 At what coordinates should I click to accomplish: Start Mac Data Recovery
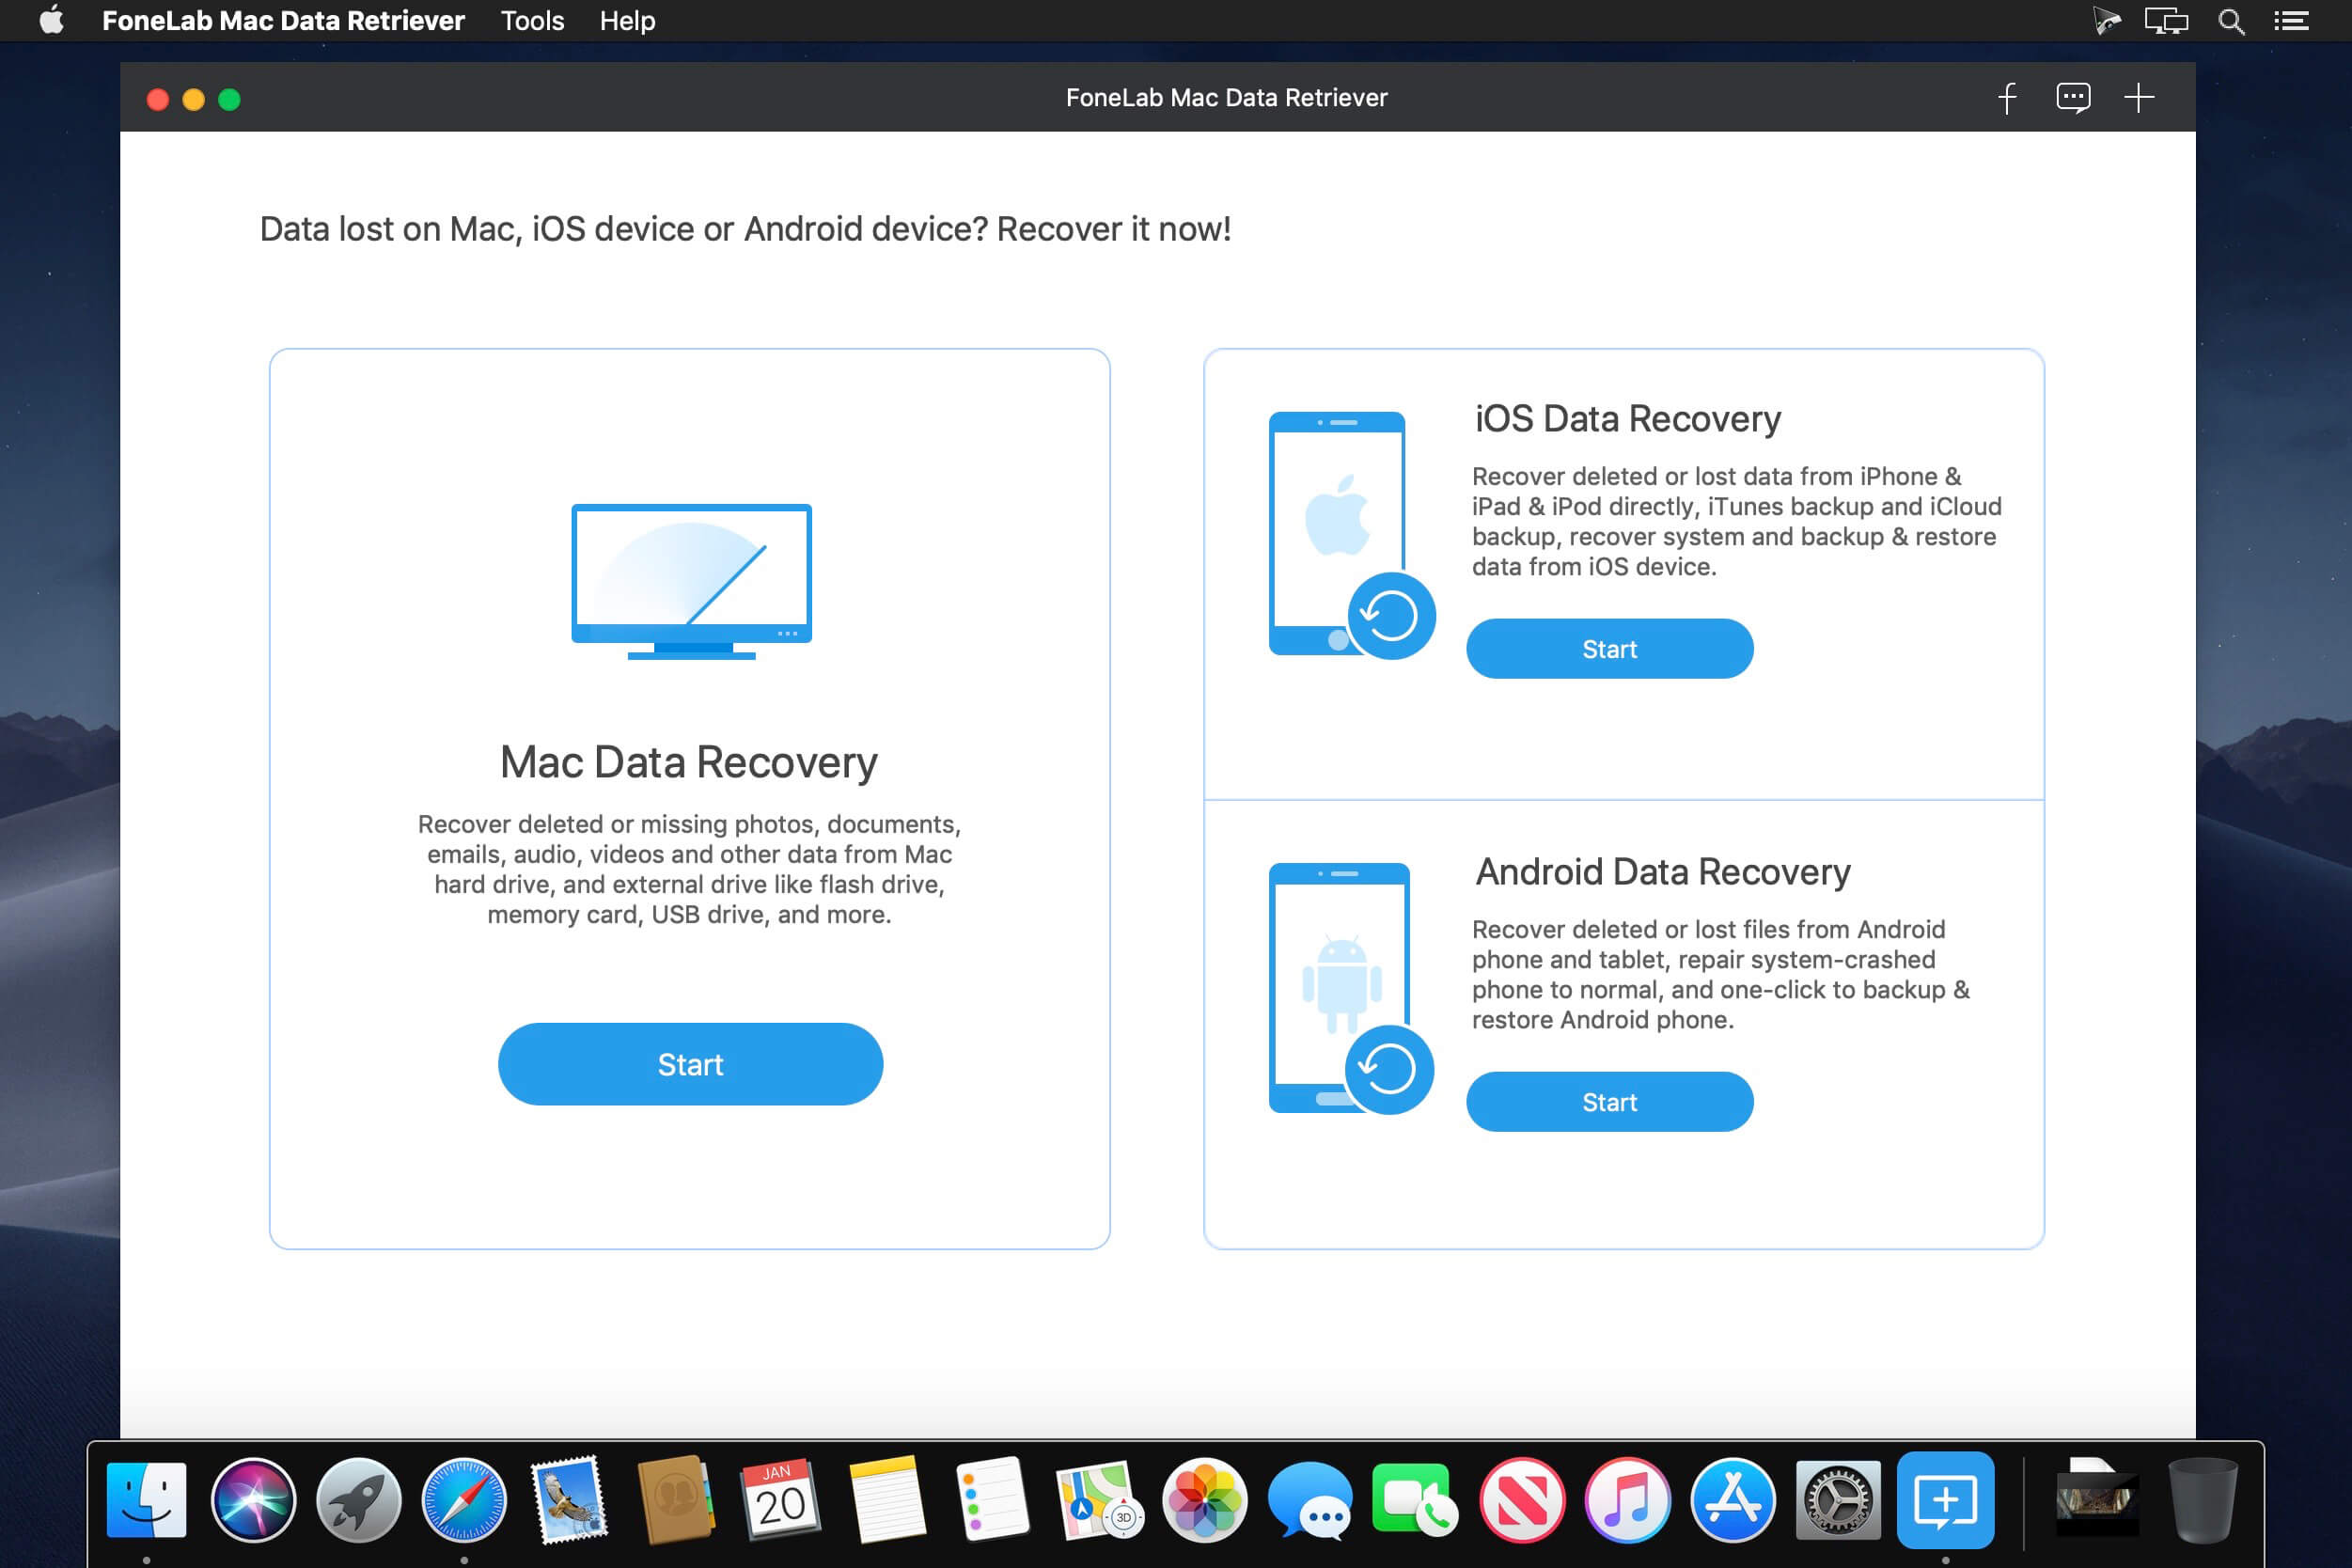click(690, 1064)
